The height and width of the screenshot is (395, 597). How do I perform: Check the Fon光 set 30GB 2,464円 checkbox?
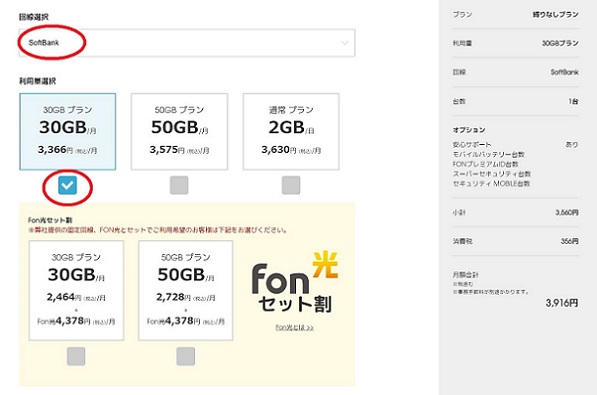pyautogui.click(x=76, y=357)
